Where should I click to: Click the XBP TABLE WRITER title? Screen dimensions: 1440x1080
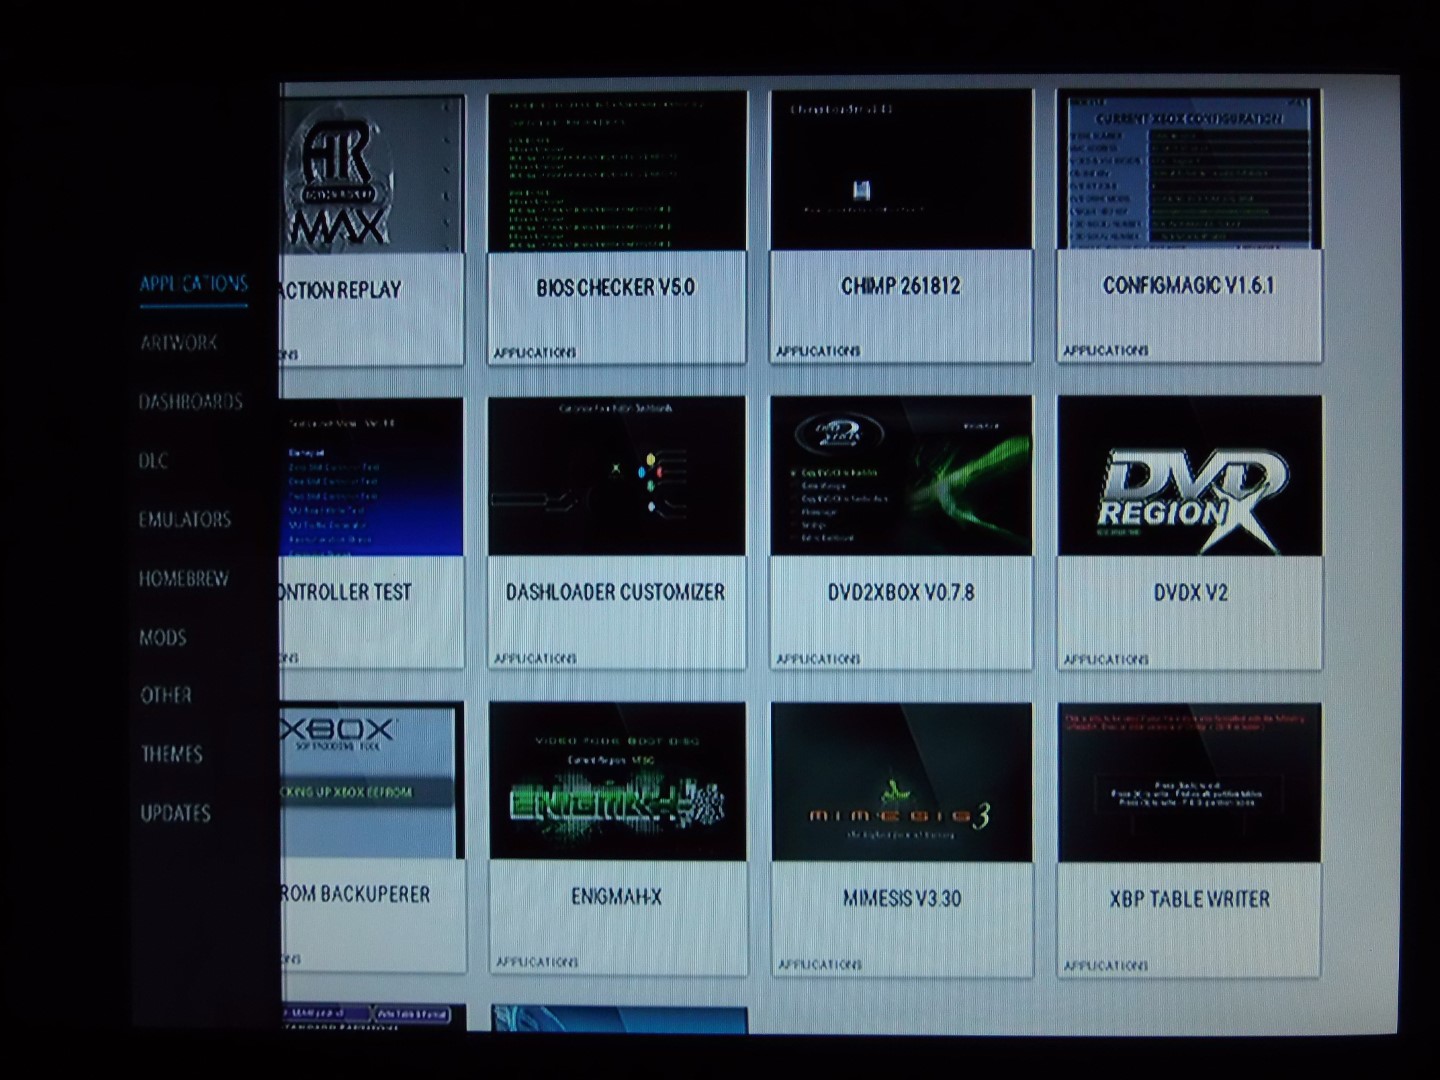coord(1190,899)
